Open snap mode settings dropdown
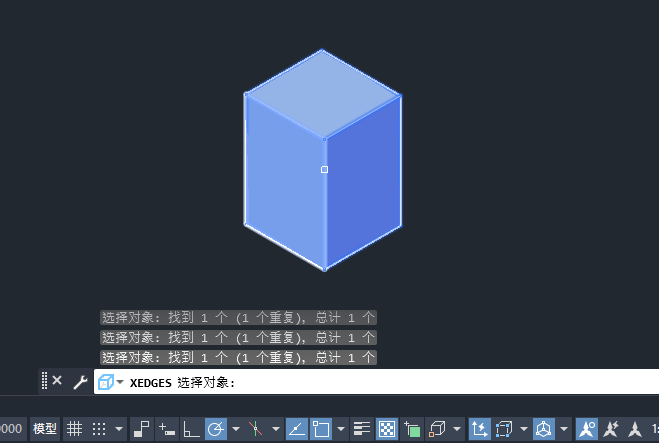Screen dimensions: 659x443 click(x=119, y=429)
